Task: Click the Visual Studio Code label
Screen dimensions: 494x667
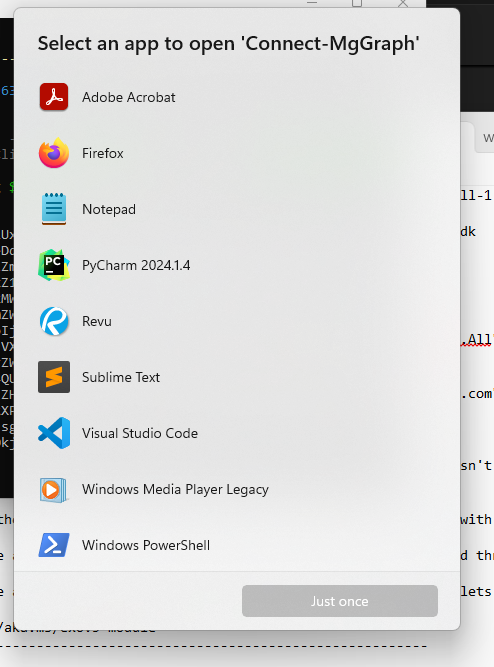Action: (x=140, y=433)
